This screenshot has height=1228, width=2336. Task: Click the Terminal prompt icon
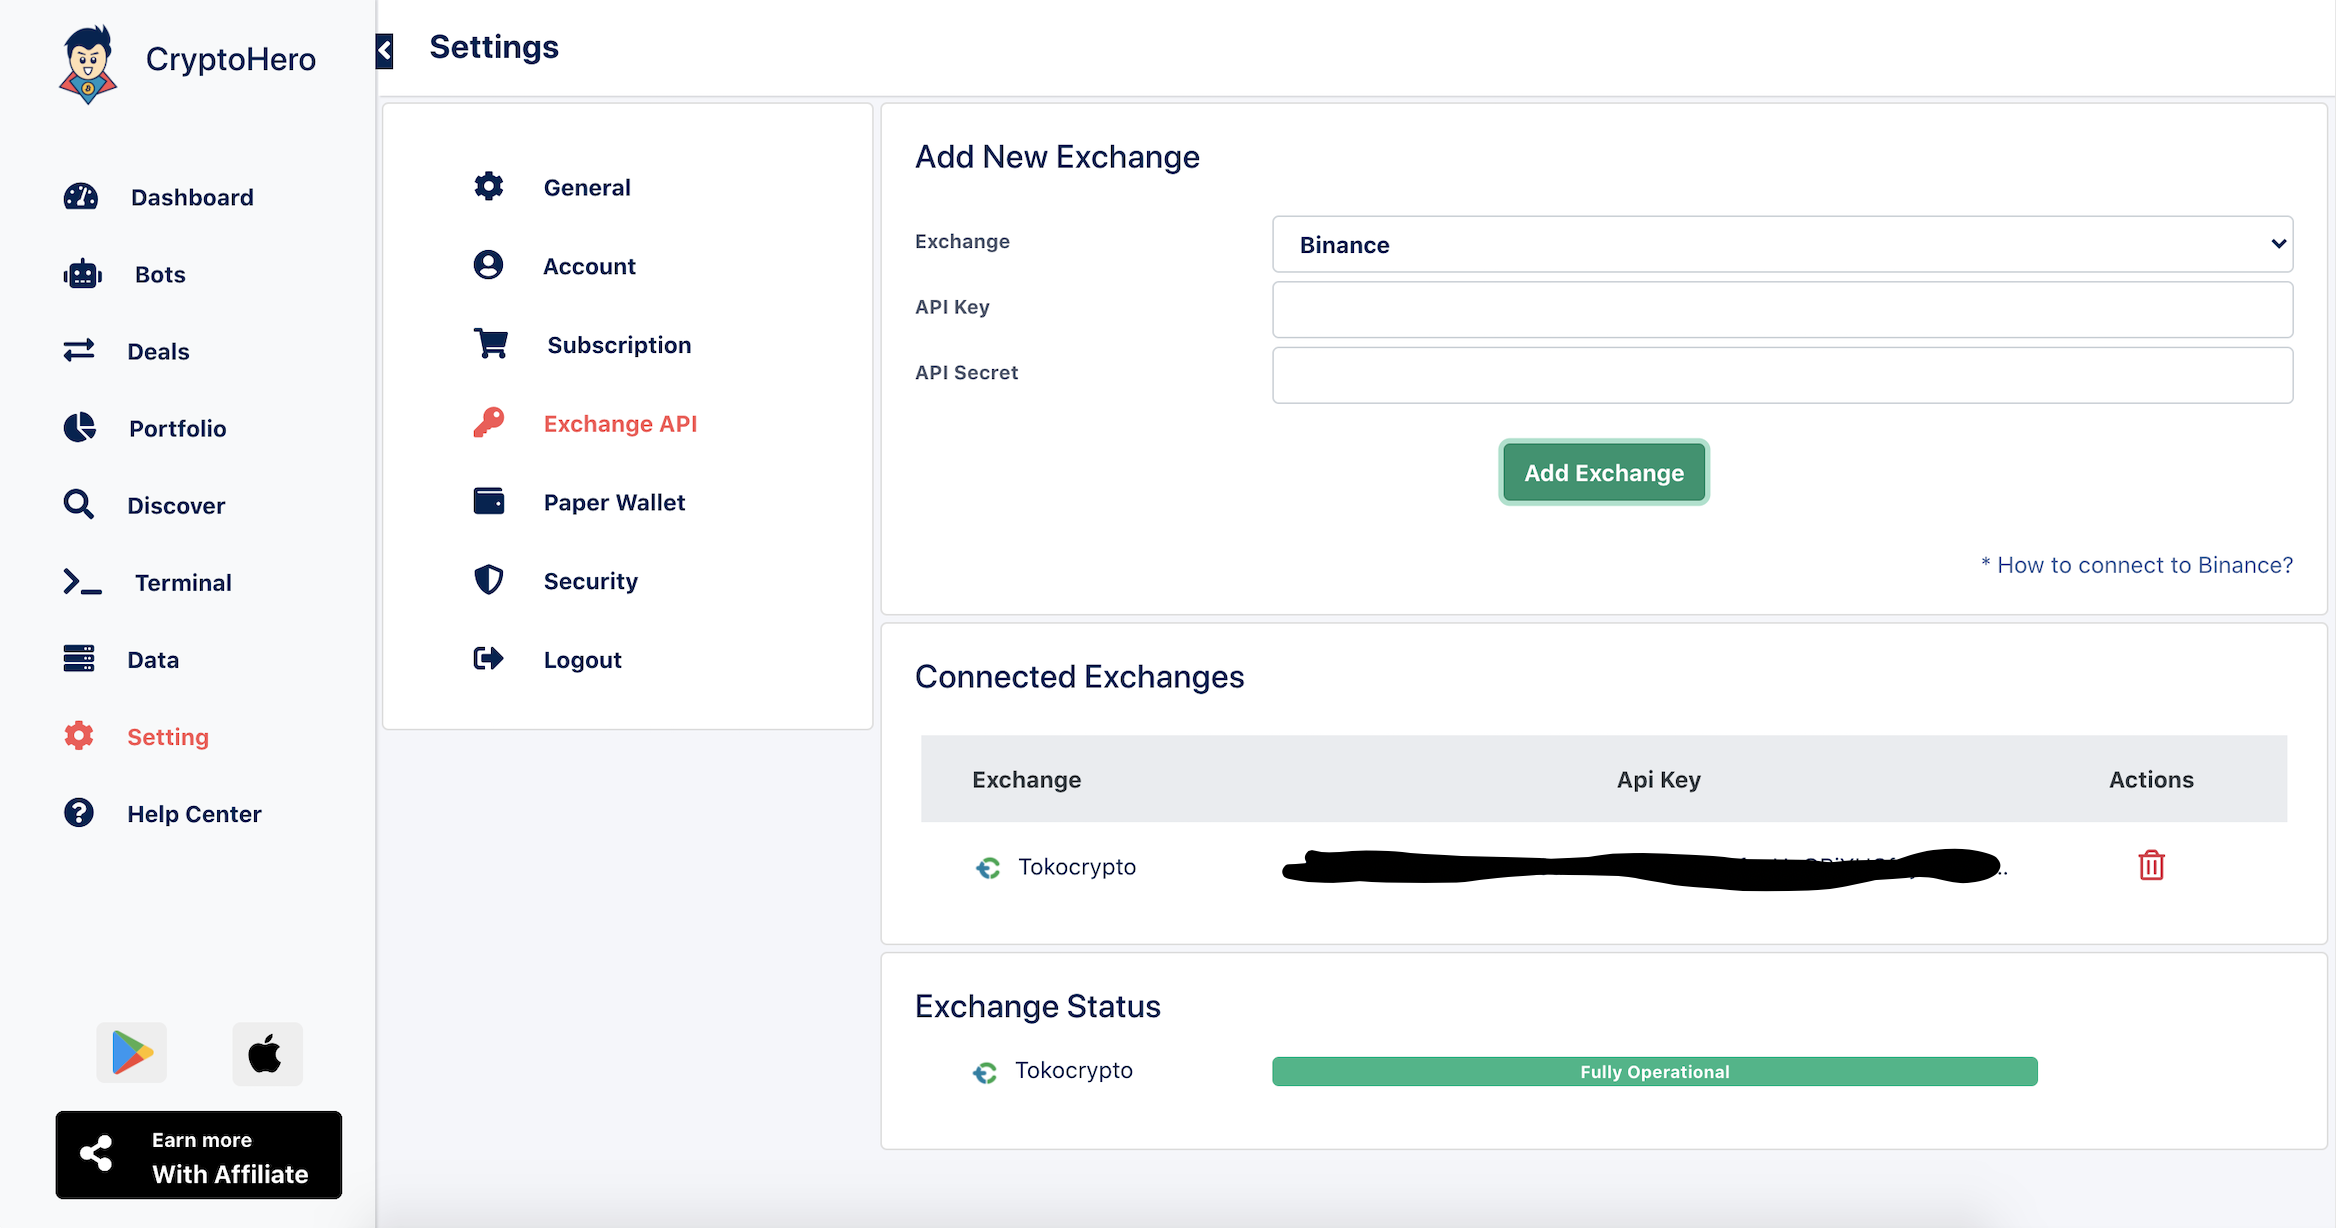(82, 581)
